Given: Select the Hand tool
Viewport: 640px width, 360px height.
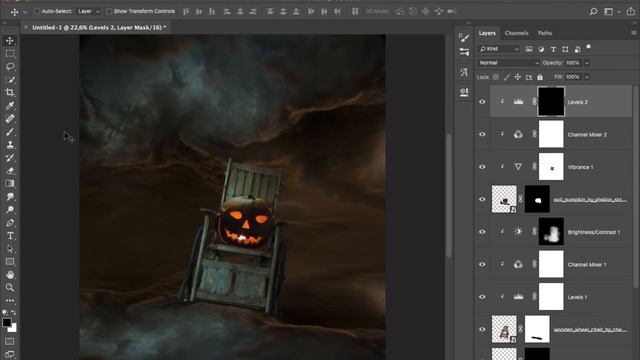Looking at the screenshot, I should [10, 275].
